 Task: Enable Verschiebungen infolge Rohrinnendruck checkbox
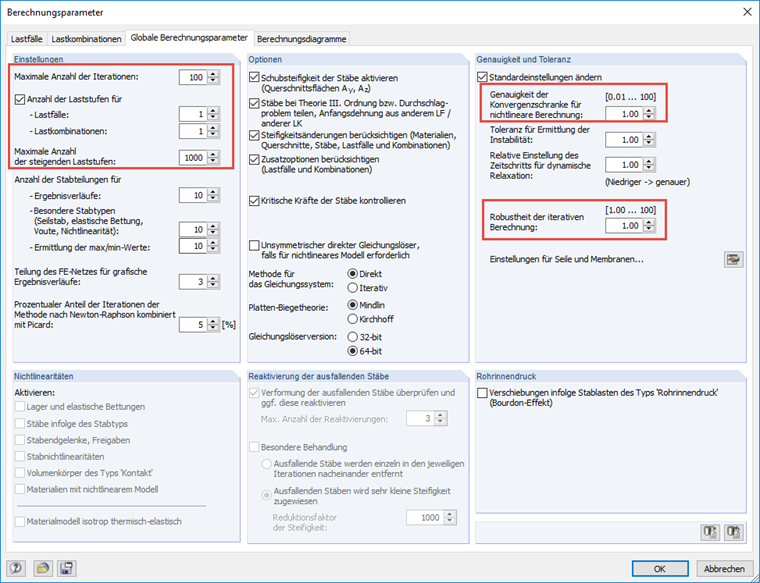482,393
